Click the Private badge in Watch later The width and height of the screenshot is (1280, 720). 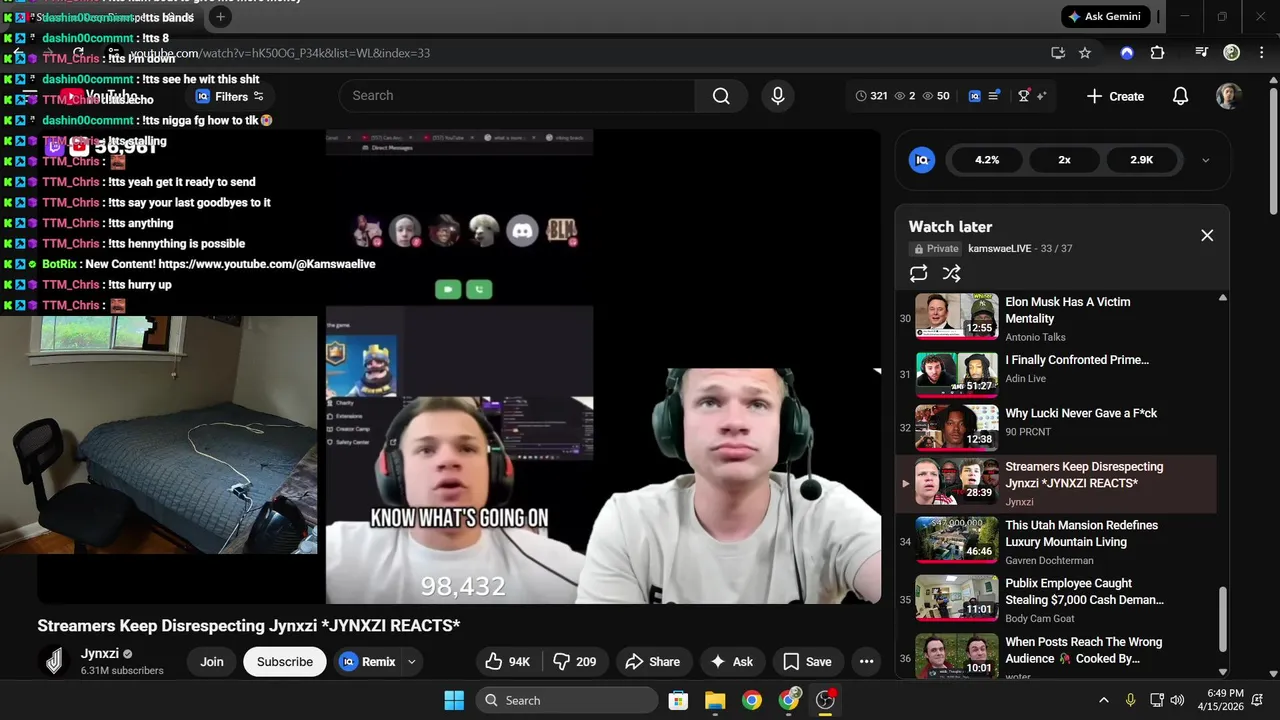coord(936,249)
